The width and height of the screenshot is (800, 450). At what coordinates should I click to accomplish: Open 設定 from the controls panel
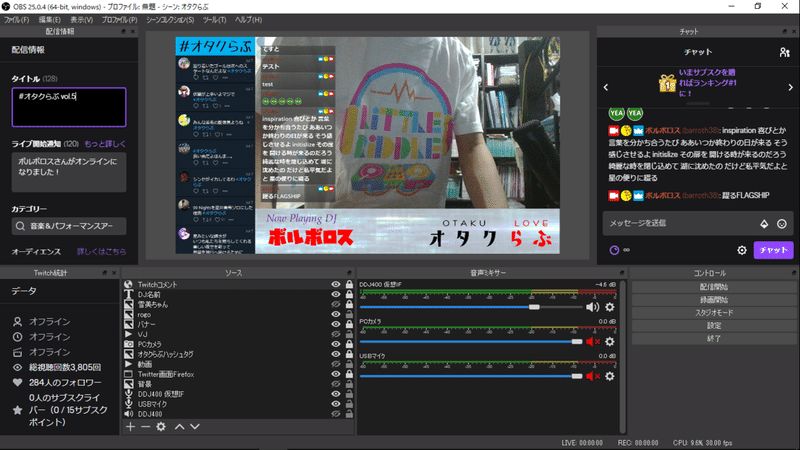[x=714, y=326]
